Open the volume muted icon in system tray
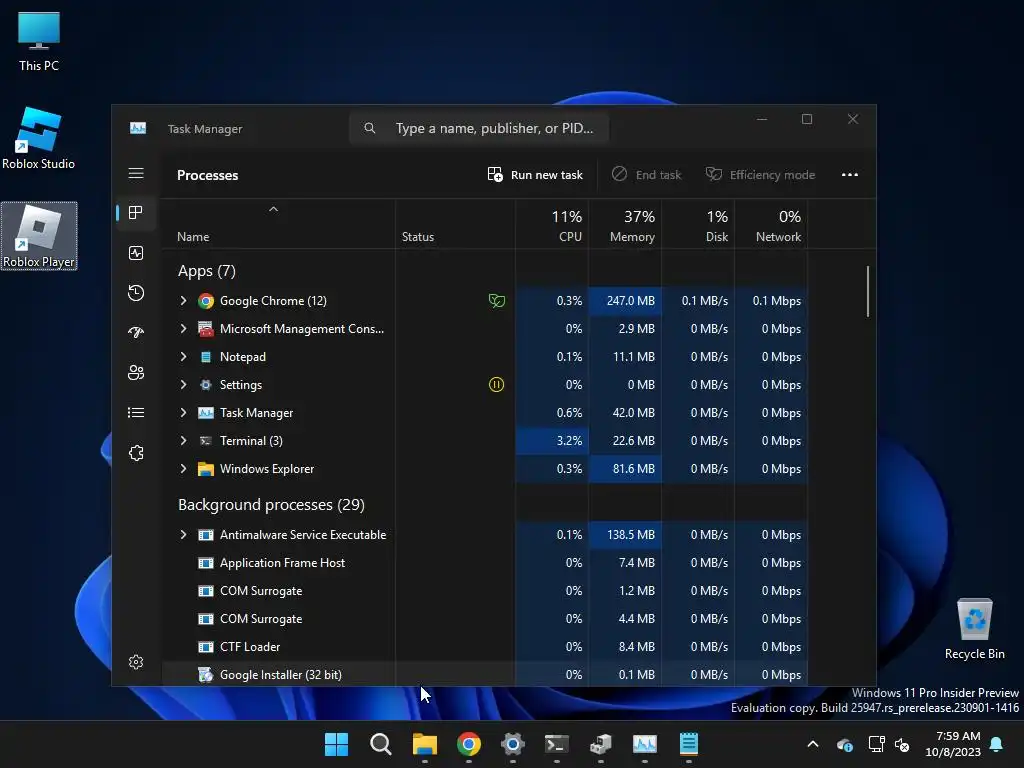Image resolution: width=1024 pixels, height=768 pixels. [x=902, y=744]
